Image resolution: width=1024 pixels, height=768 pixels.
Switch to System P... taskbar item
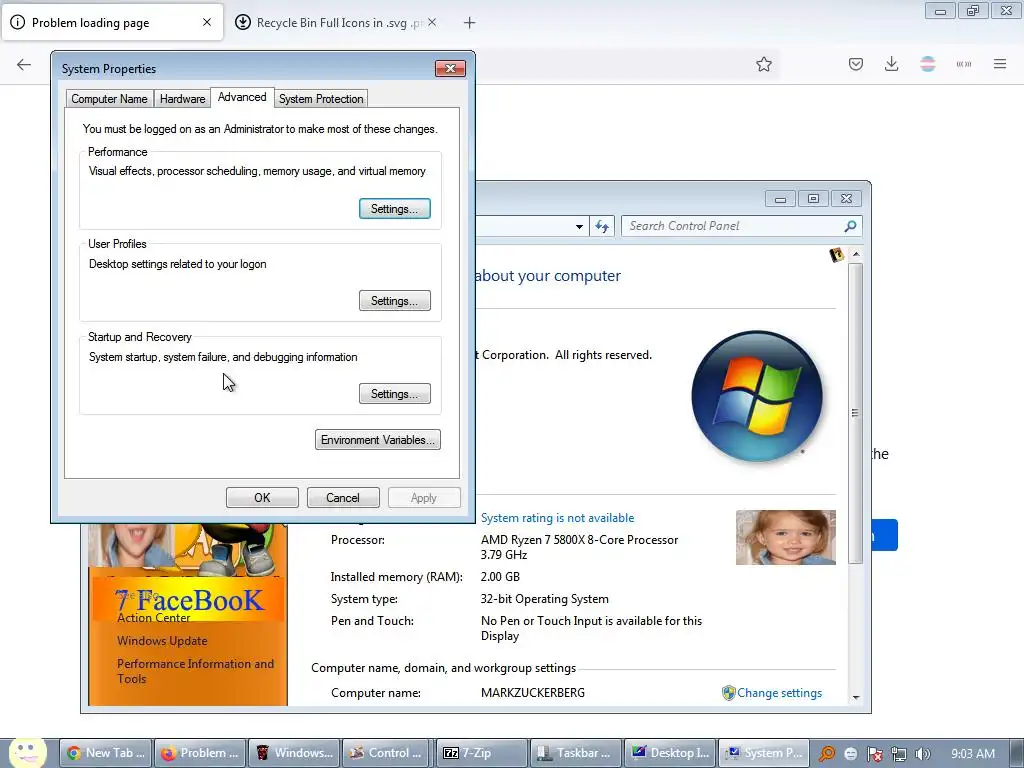click(x=764, y=753)
